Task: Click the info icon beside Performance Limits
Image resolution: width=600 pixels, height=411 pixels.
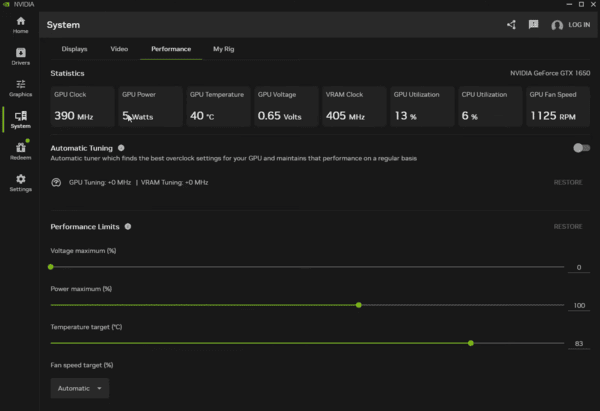Action: 128,226
